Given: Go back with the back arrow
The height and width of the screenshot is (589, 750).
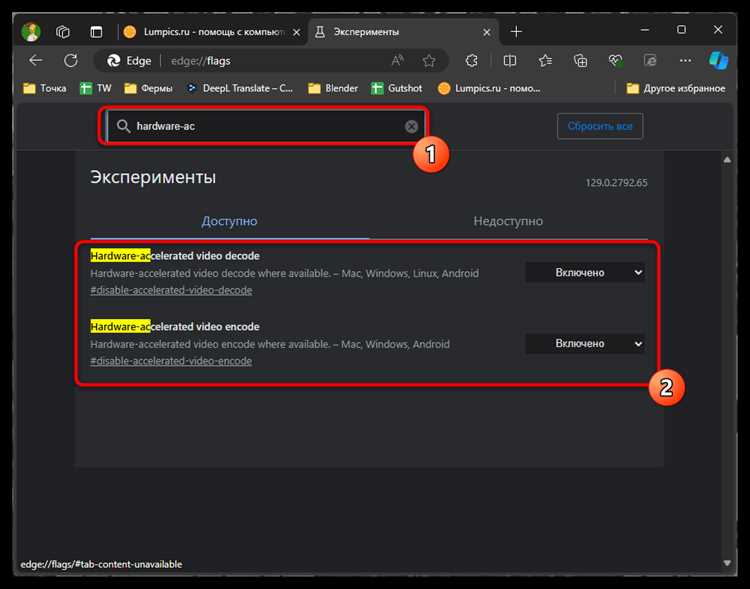Looking at the screenshot, I should [x=36, y=60].
